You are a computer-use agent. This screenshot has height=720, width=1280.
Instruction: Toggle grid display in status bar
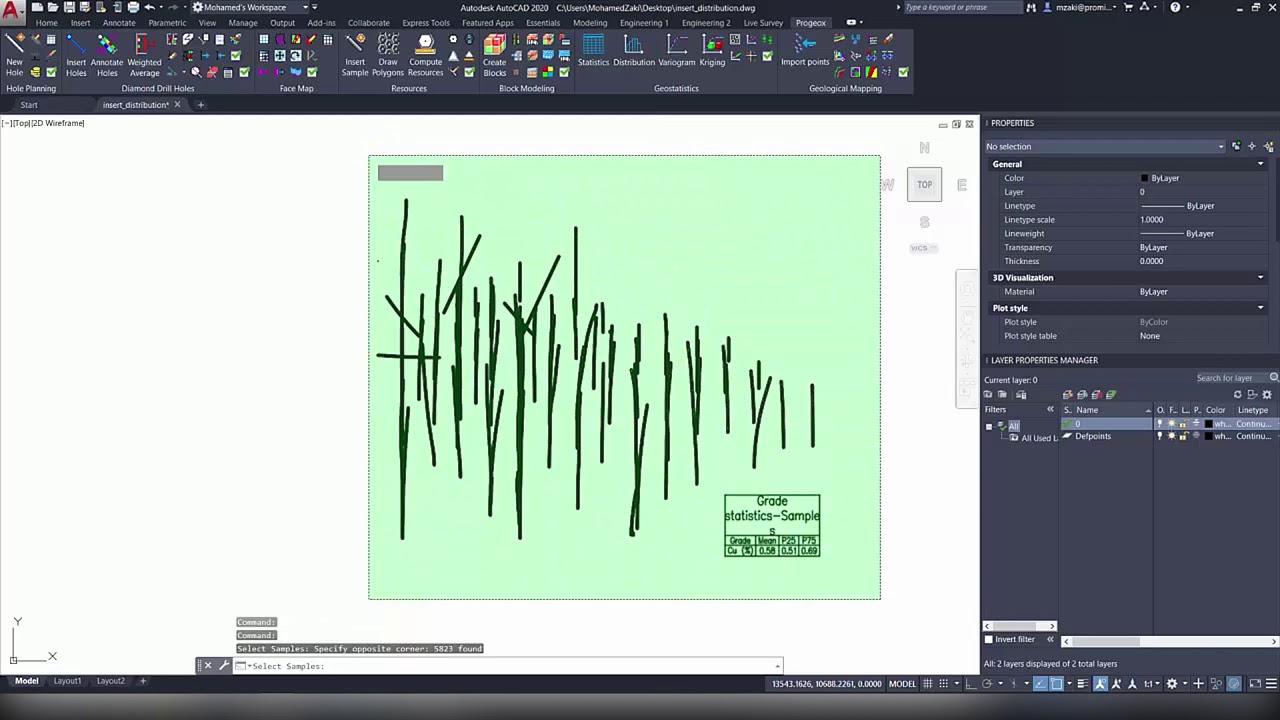pyautogui.click(x=928, y=684)
